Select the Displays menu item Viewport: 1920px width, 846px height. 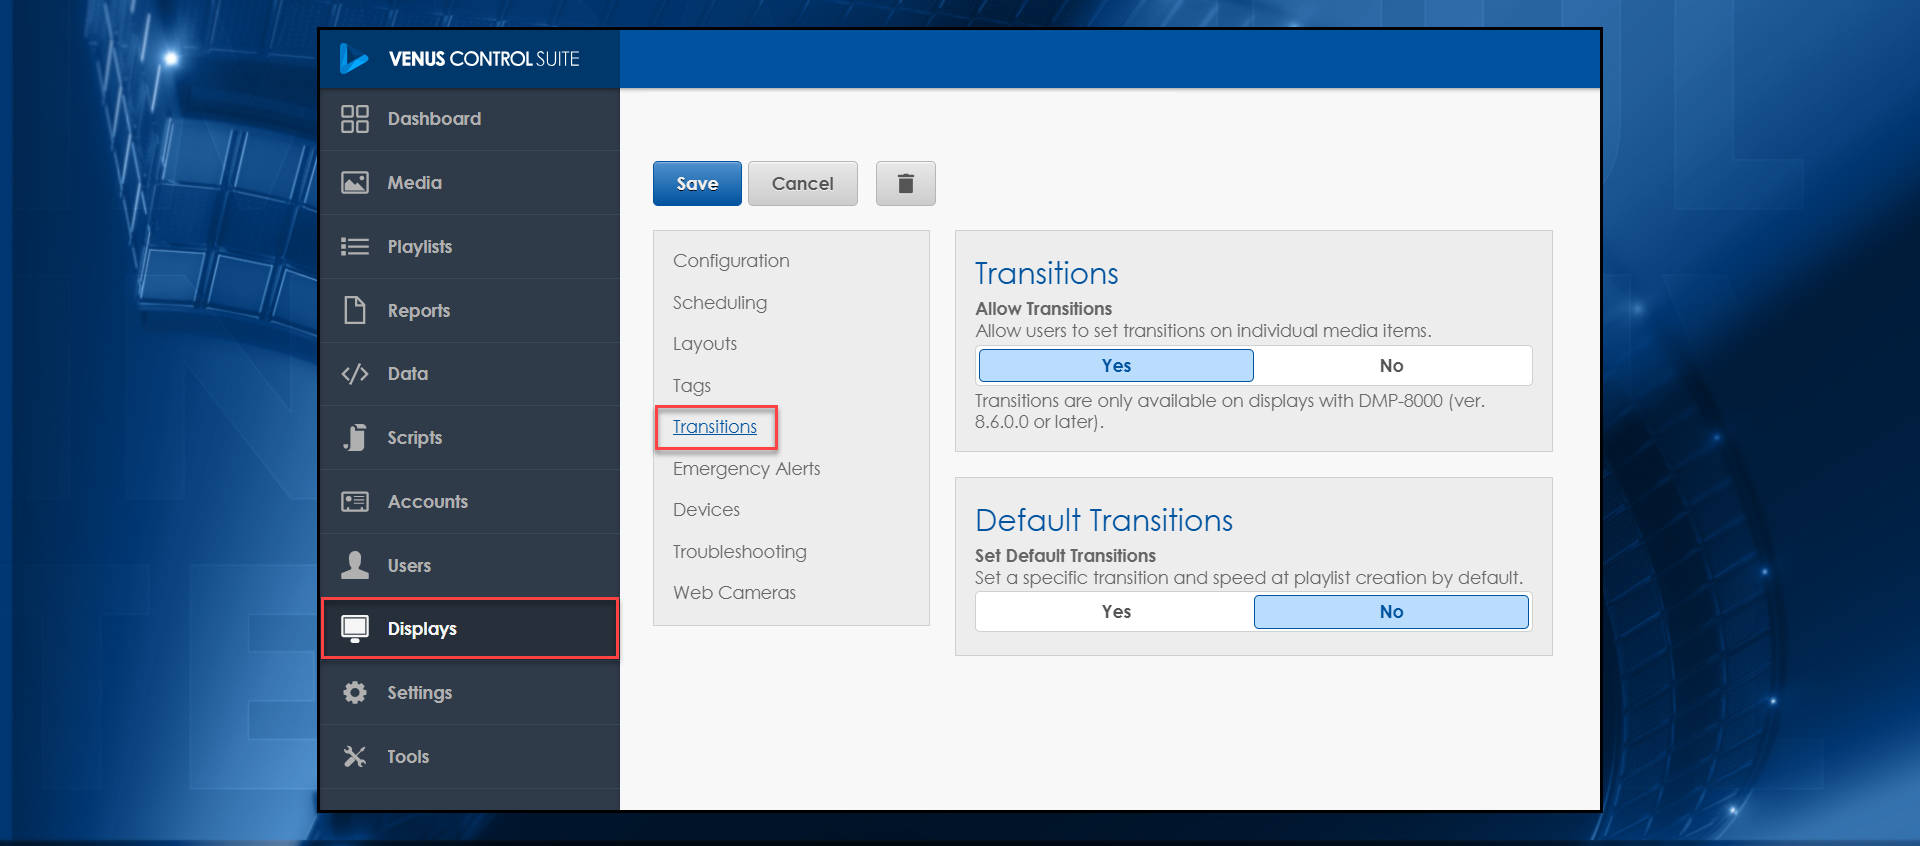pos(470,629)
